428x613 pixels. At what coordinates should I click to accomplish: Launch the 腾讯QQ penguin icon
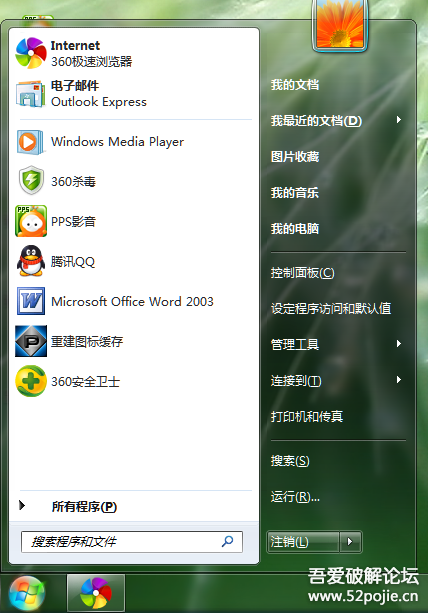coord(31,261)
